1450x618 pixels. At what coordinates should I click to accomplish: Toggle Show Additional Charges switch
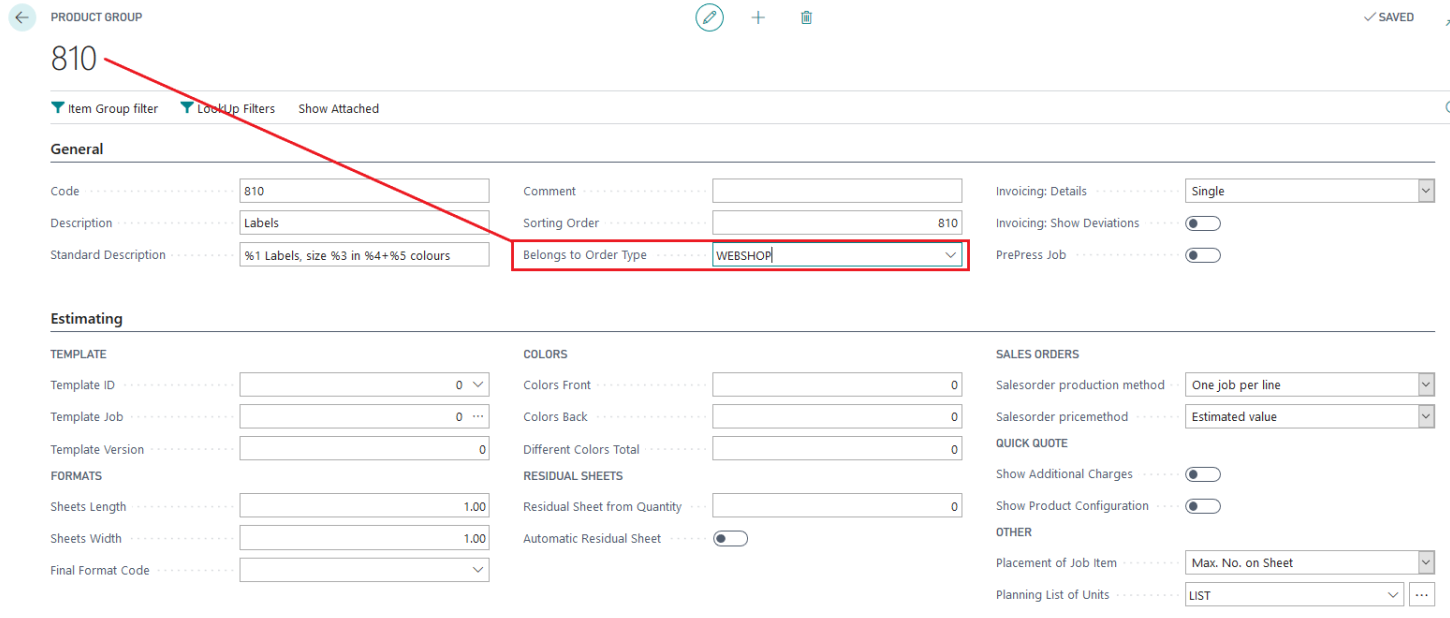click(1202, 474)
